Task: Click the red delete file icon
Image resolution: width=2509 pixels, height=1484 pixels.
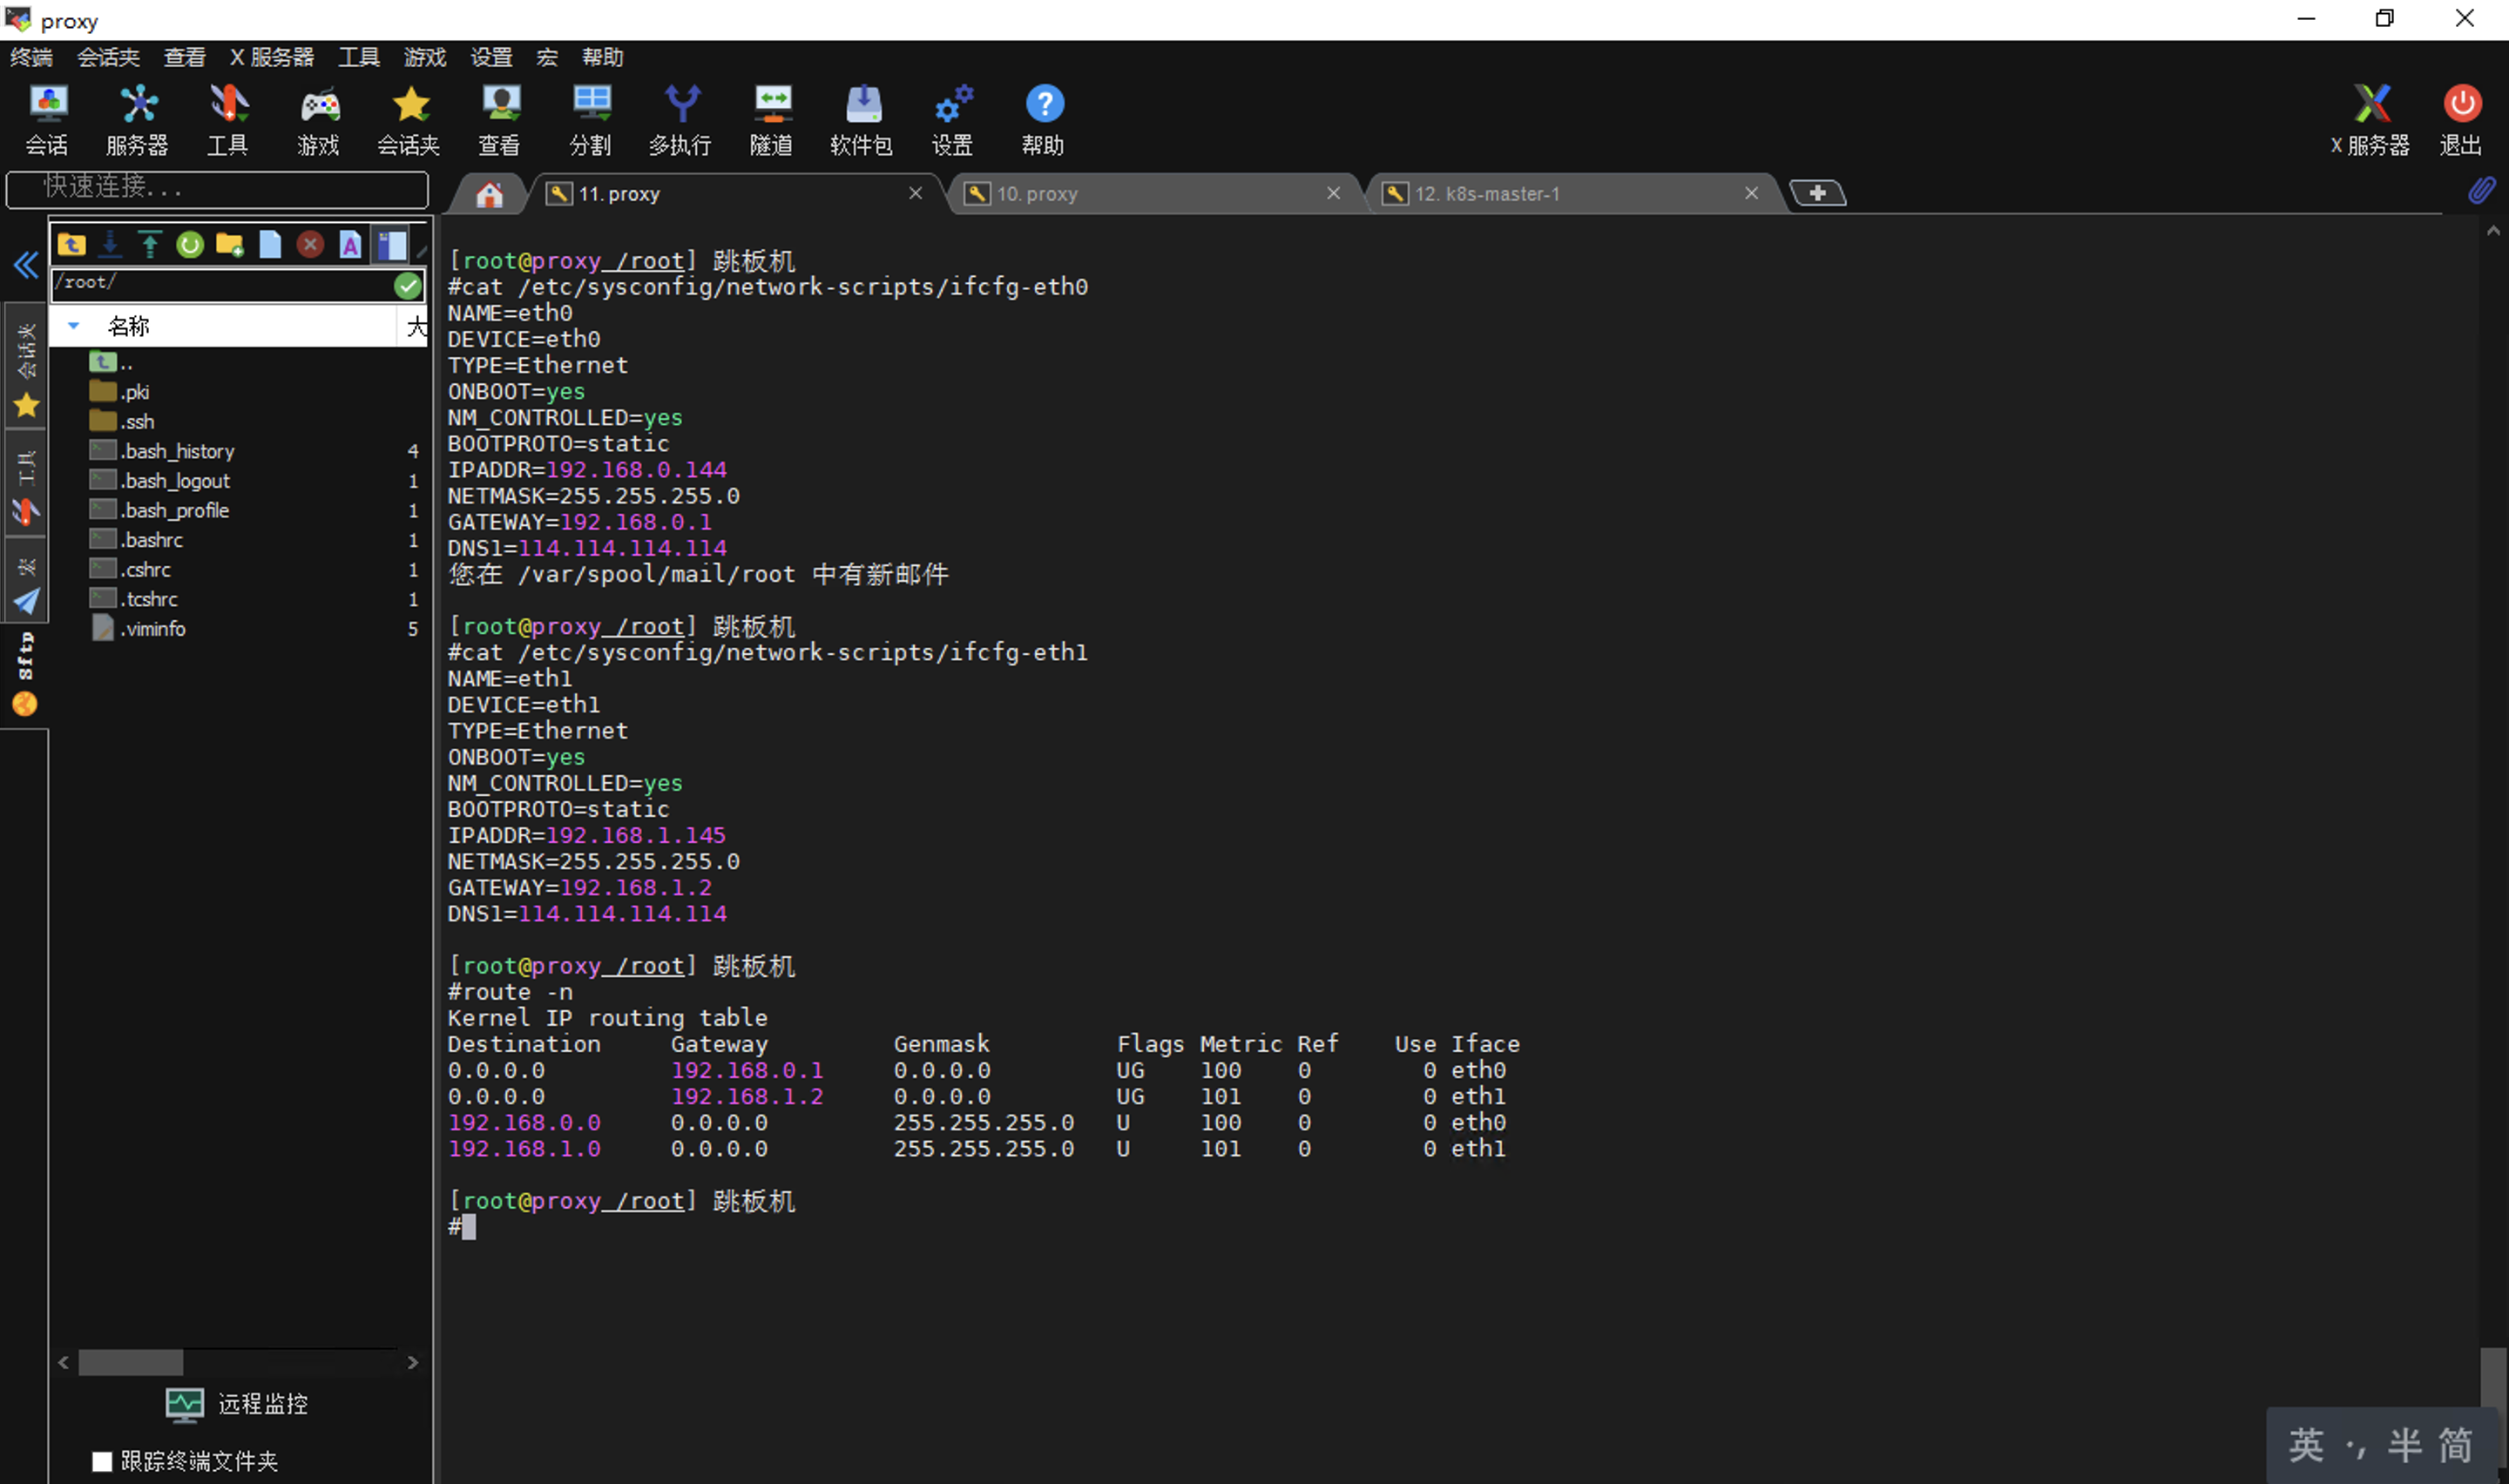Action: (310, 244)
